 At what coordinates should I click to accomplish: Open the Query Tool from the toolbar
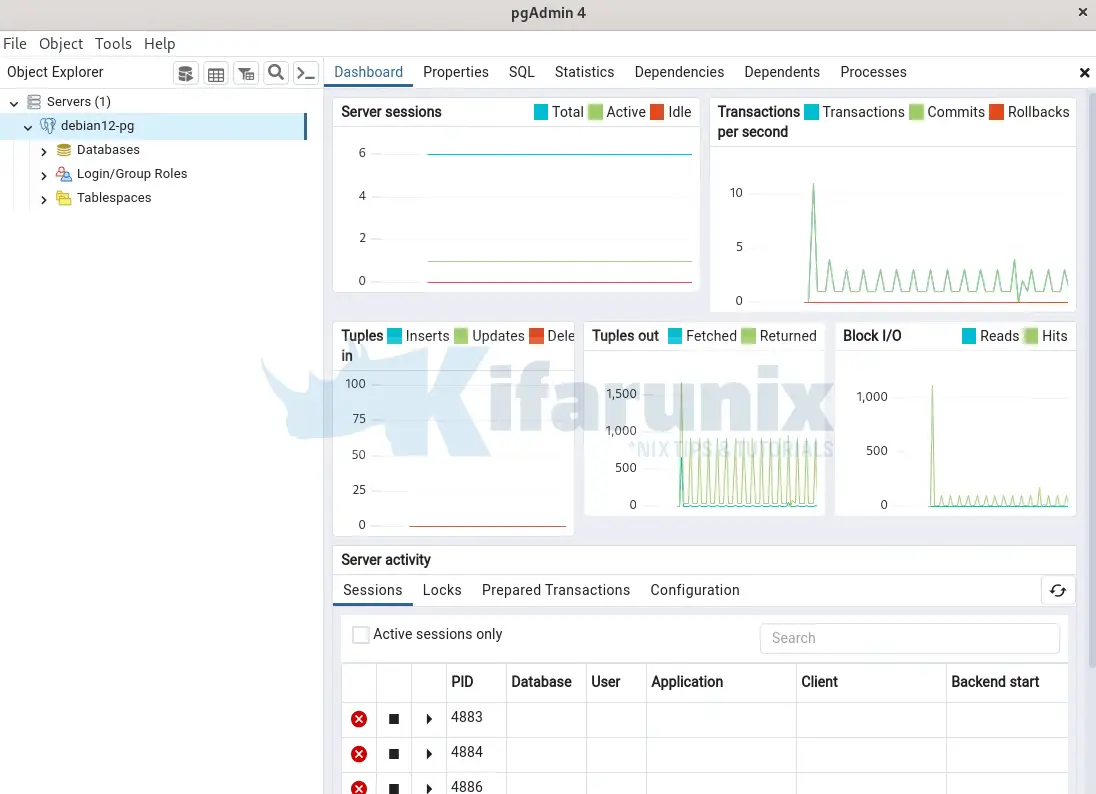click(x=185, y=72)
